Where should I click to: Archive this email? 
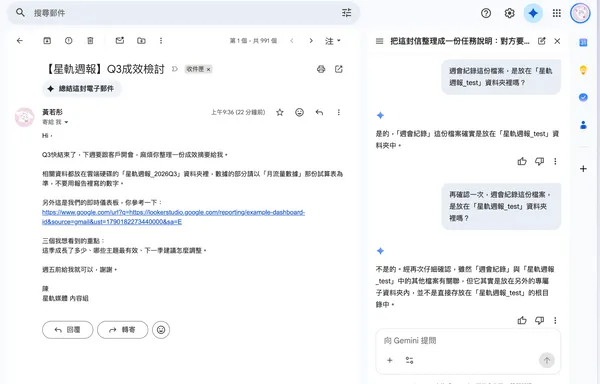(47, 40)
